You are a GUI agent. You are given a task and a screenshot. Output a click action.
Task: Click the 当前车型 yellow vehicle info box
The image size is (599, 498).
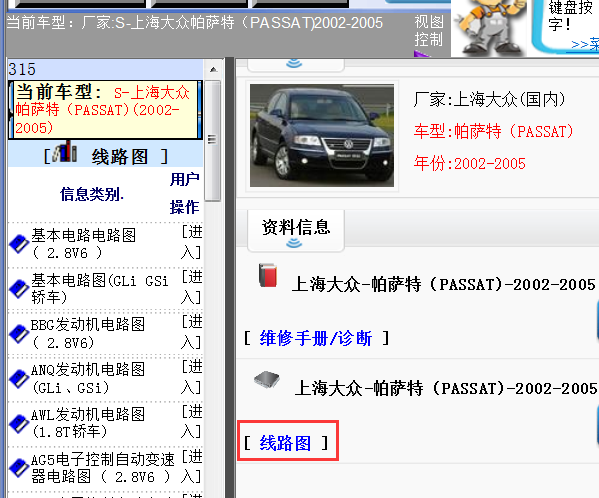tap(105, 110)
